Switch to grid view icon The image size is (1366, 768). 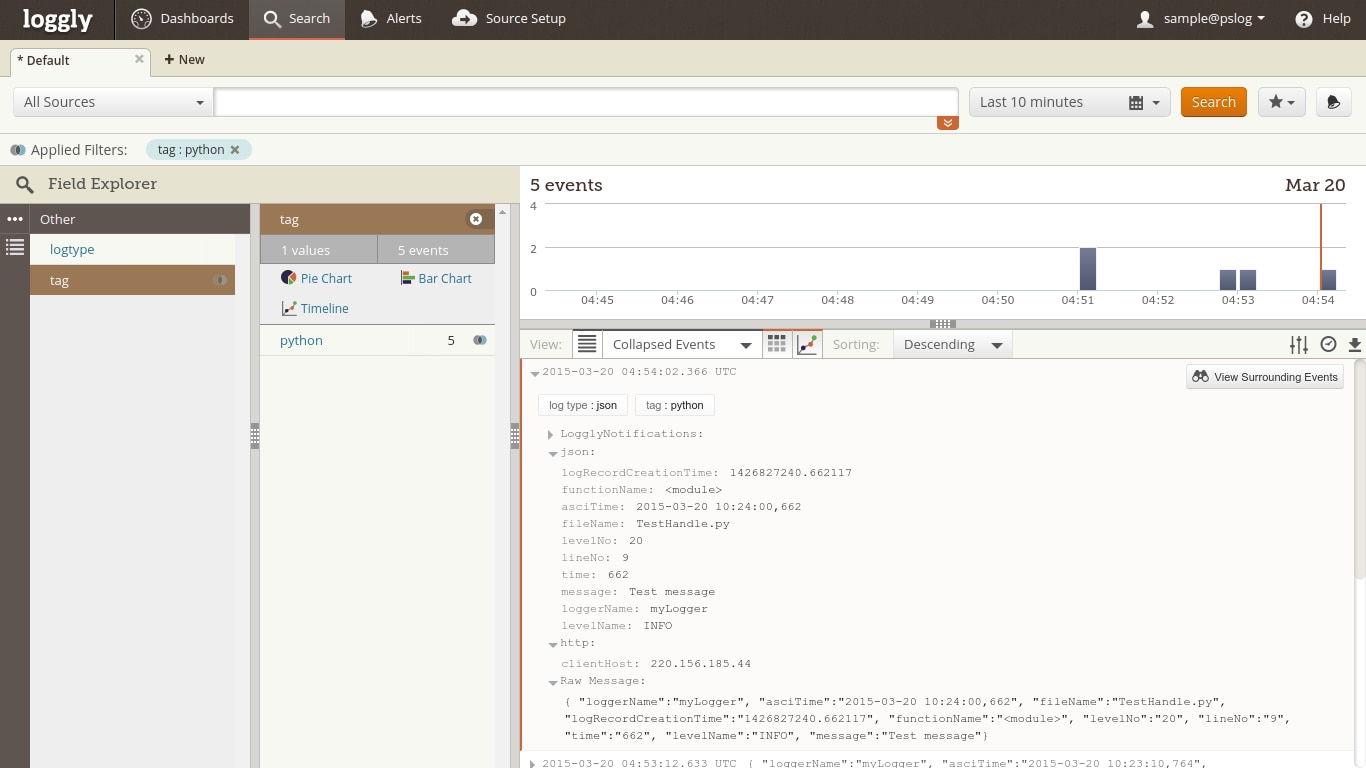(x=777, y=344)
